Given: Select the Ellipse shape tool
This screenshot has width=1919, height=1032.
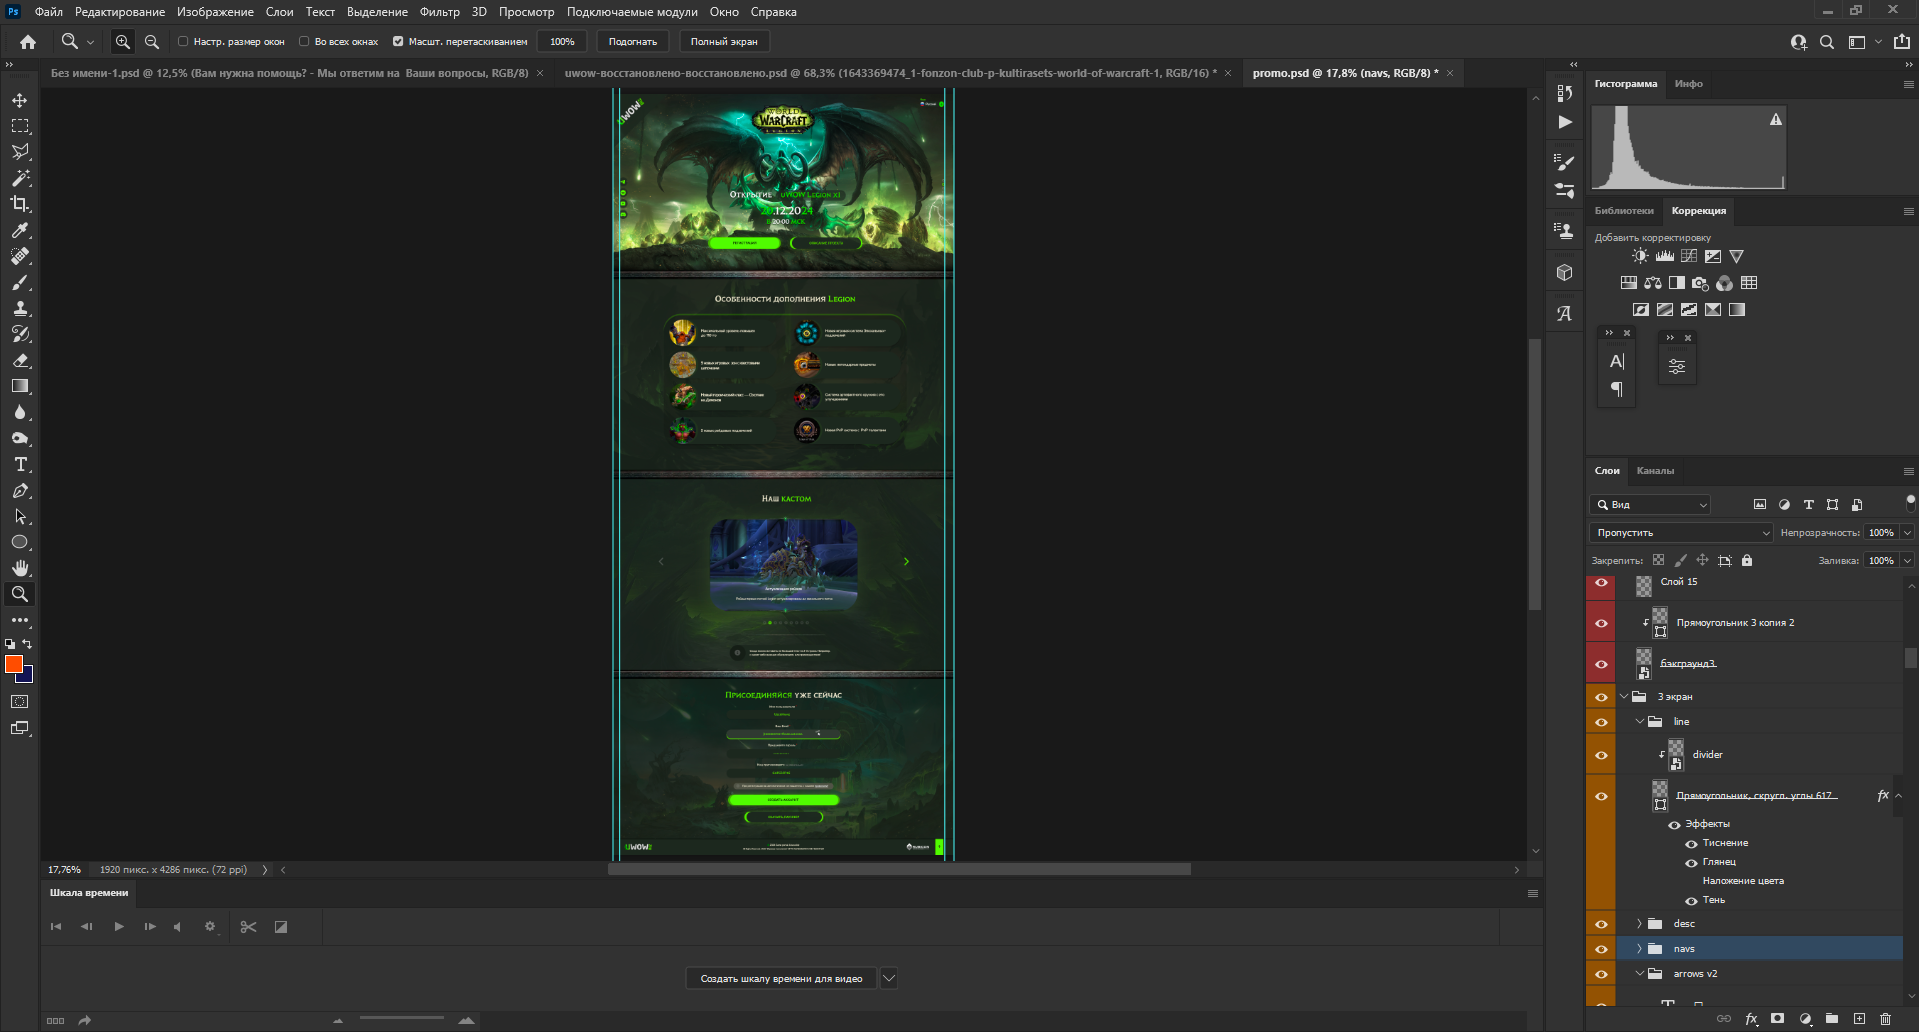Looking at the screenshot, I should coord(20,542).
